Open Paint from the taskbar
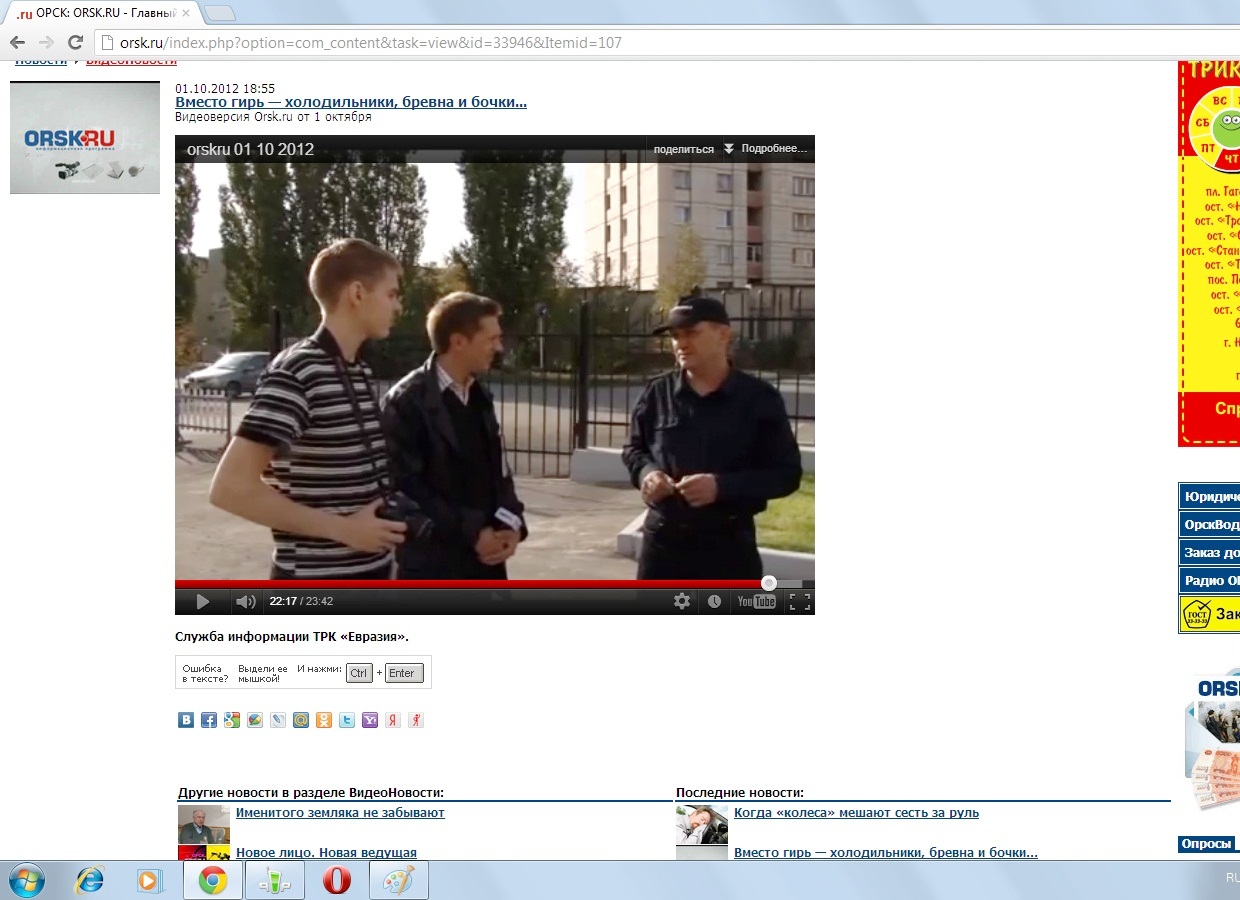1240x900 pixels. [x=398, y=881]
